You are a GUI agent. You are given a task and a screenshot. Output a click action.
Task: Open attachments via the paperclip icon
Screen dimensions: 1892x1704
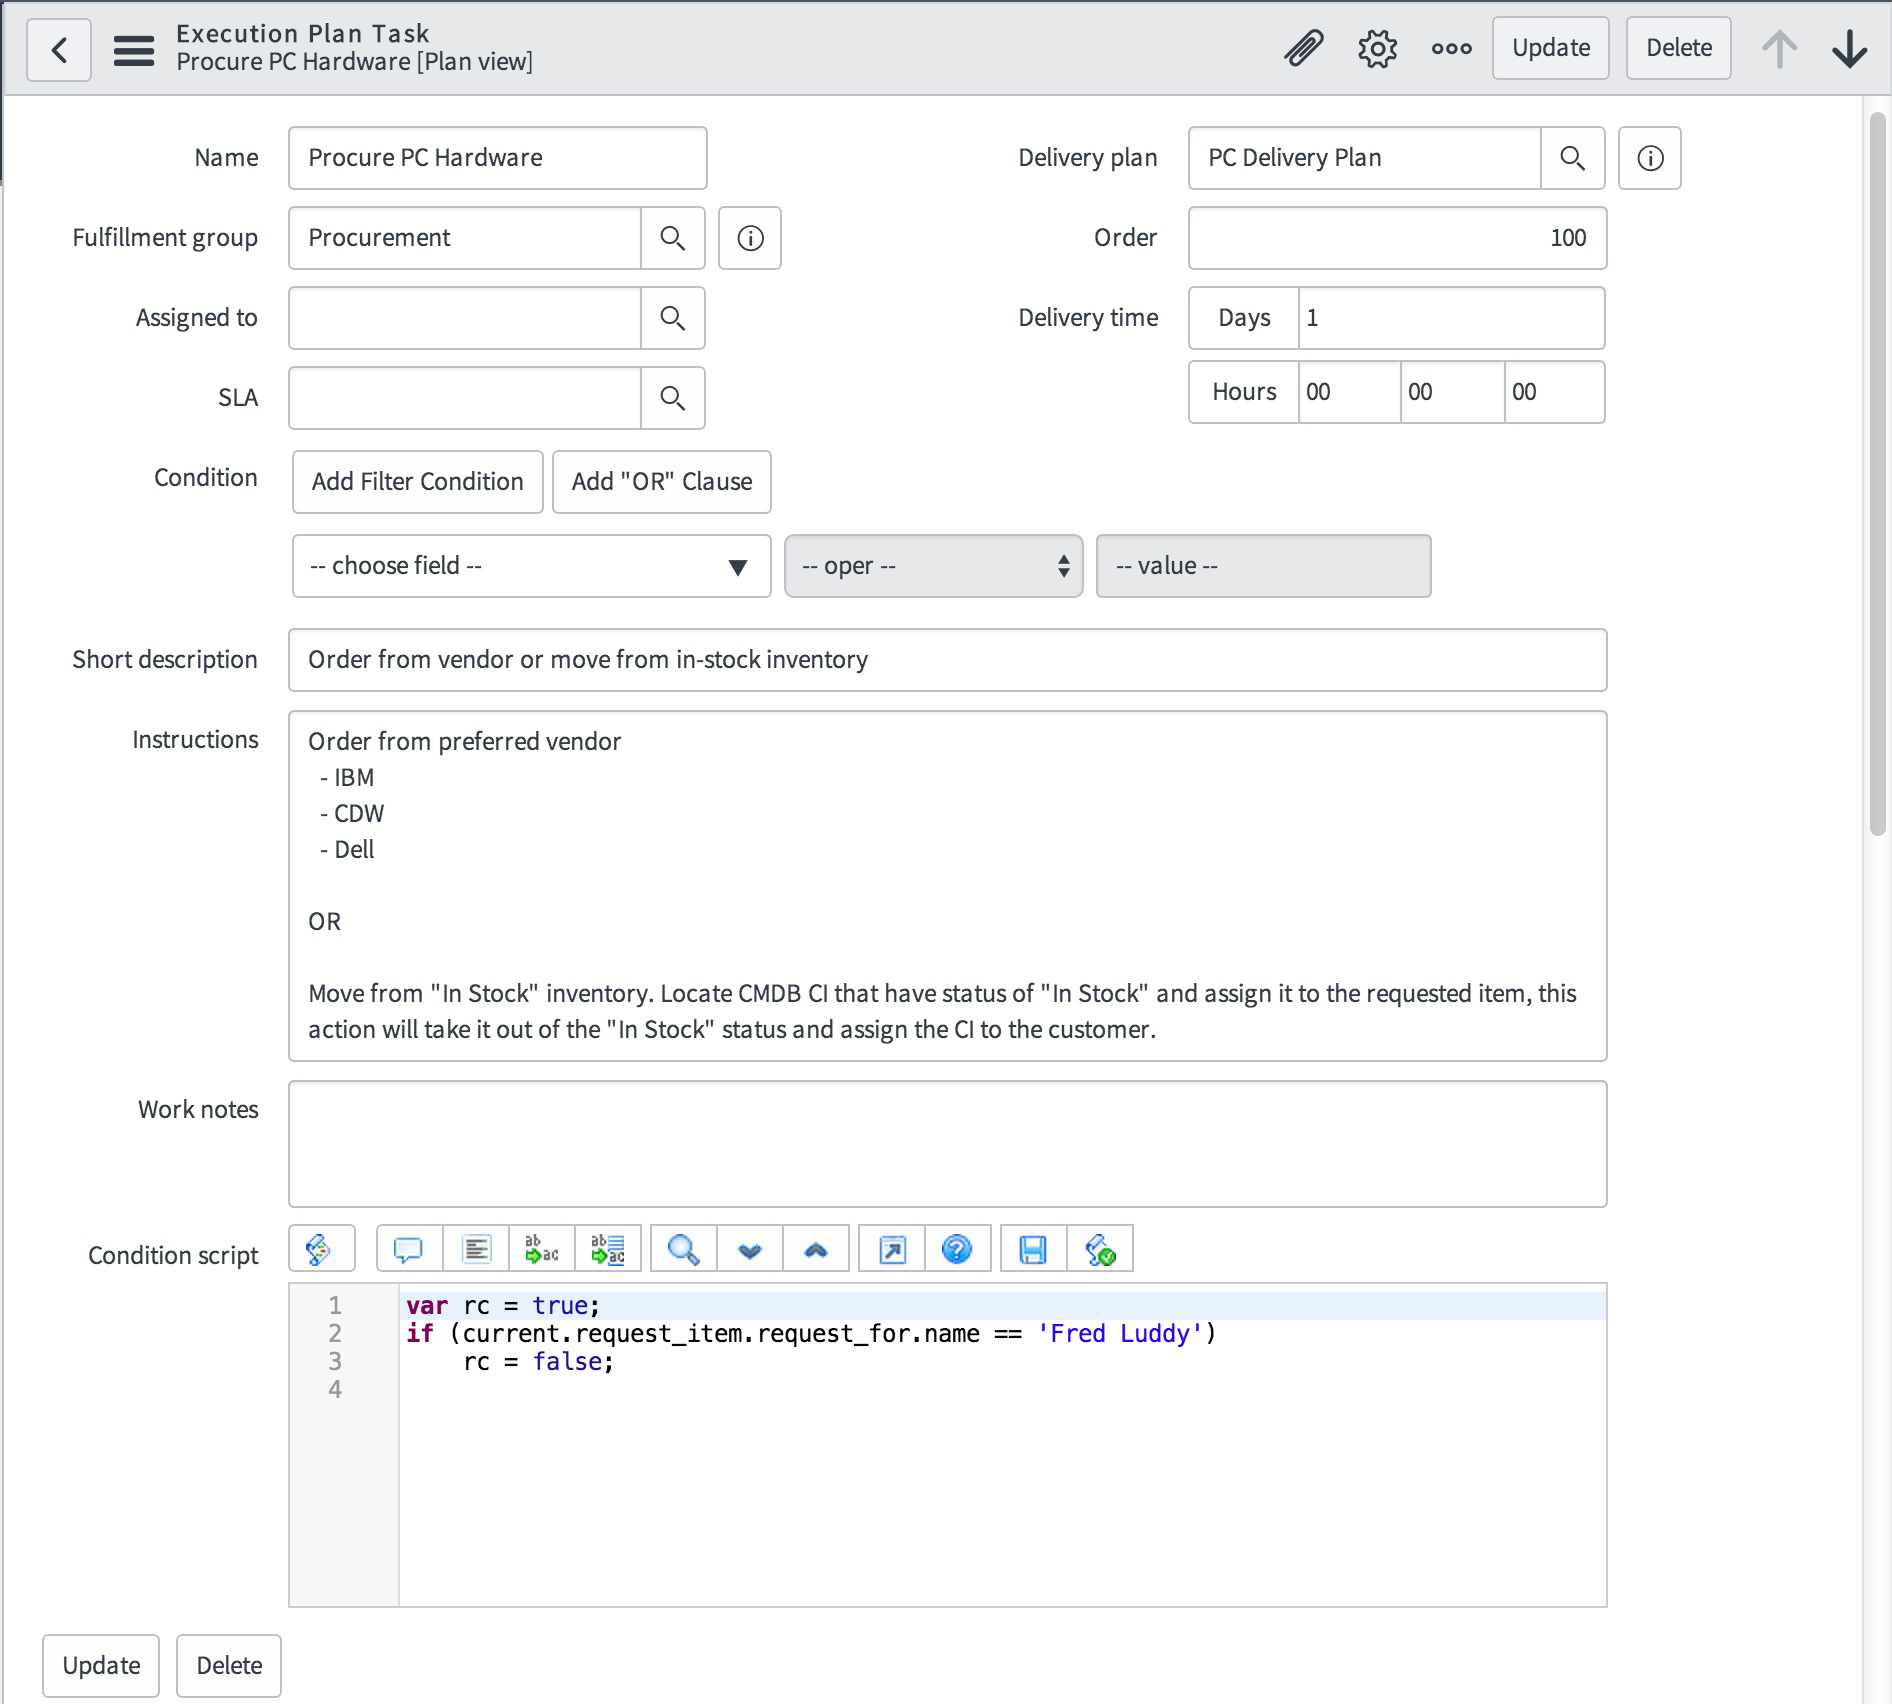click(1304, 48)
